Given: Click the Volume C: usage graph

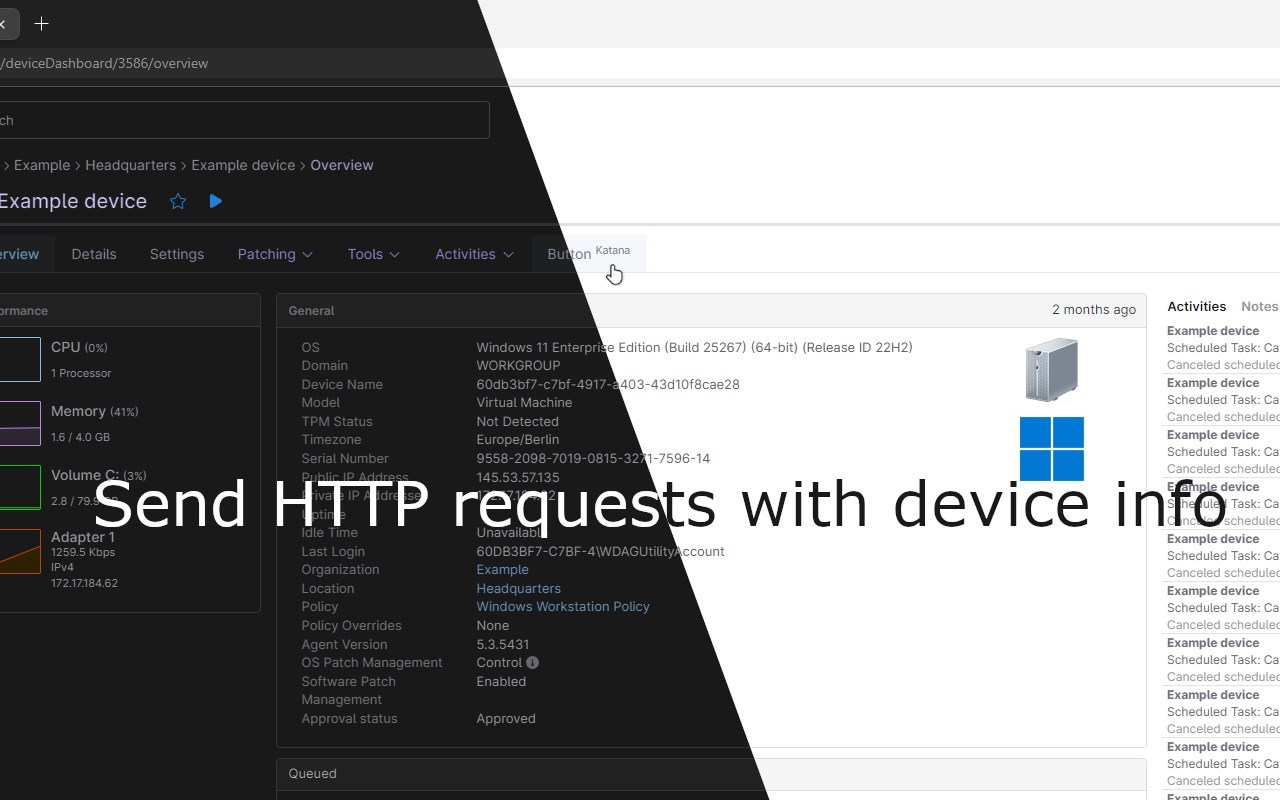Looking at the screenshot, I should tap(20, 488).
